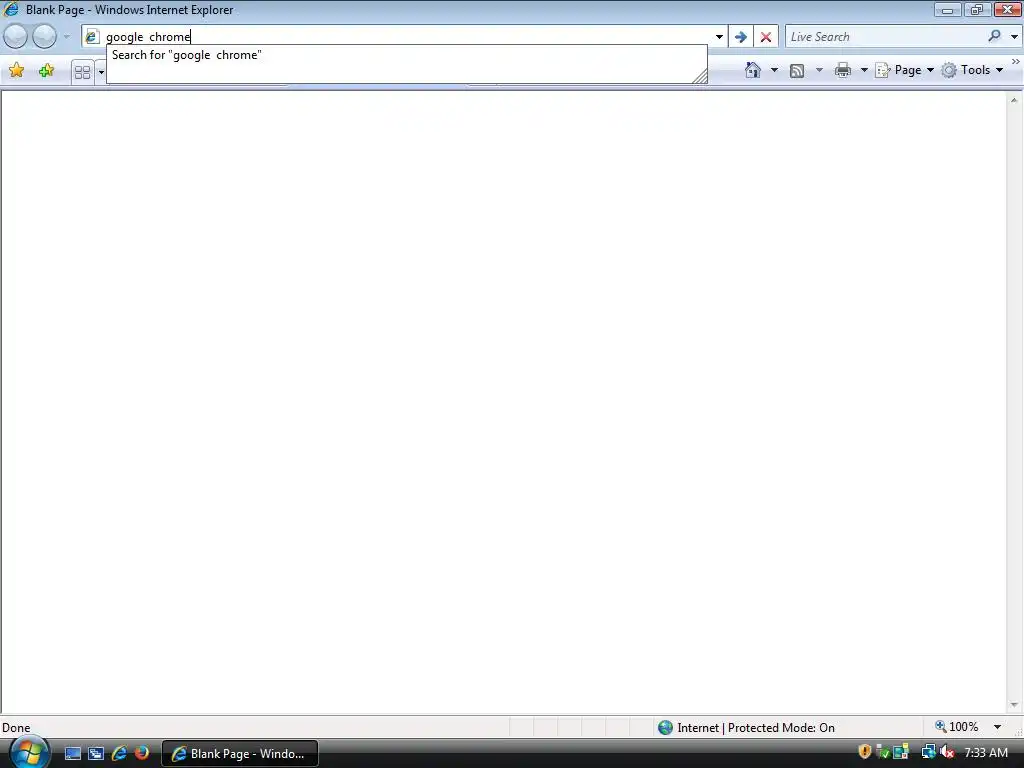
Task: Click the Add to Favorites icon
Action: coord(46,71)
